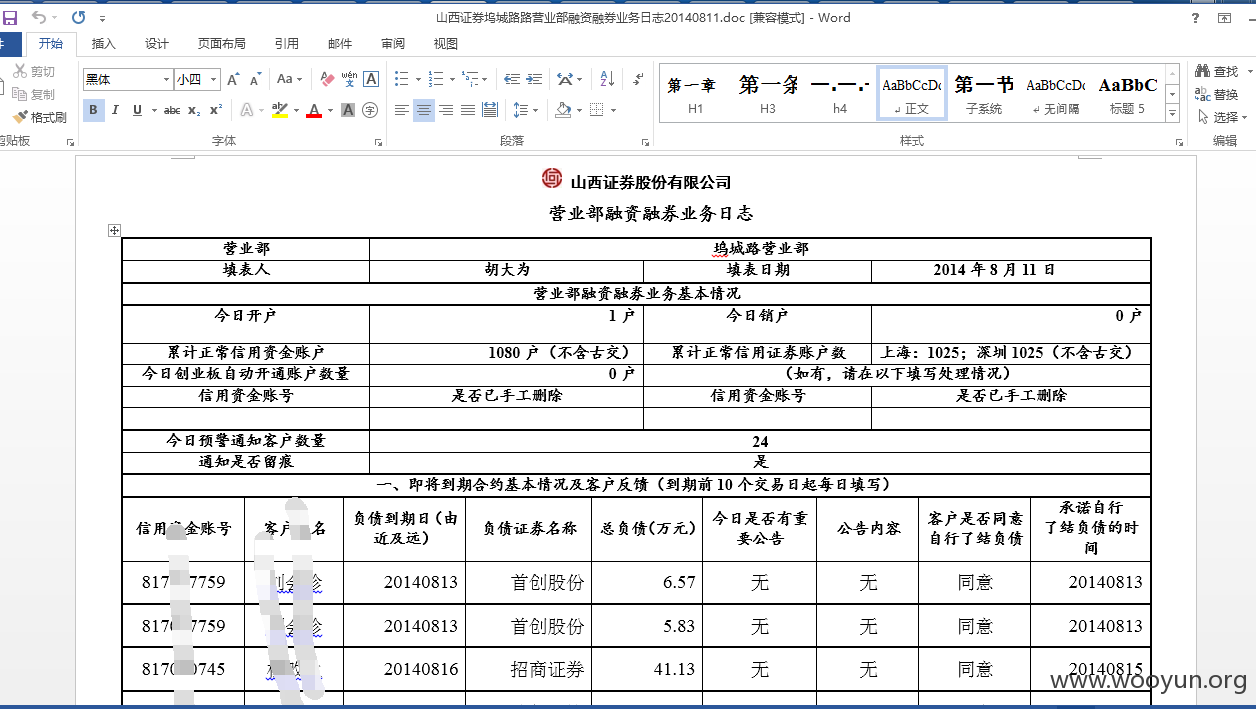Expand the multilevel list dropdown

coord(485,79)
